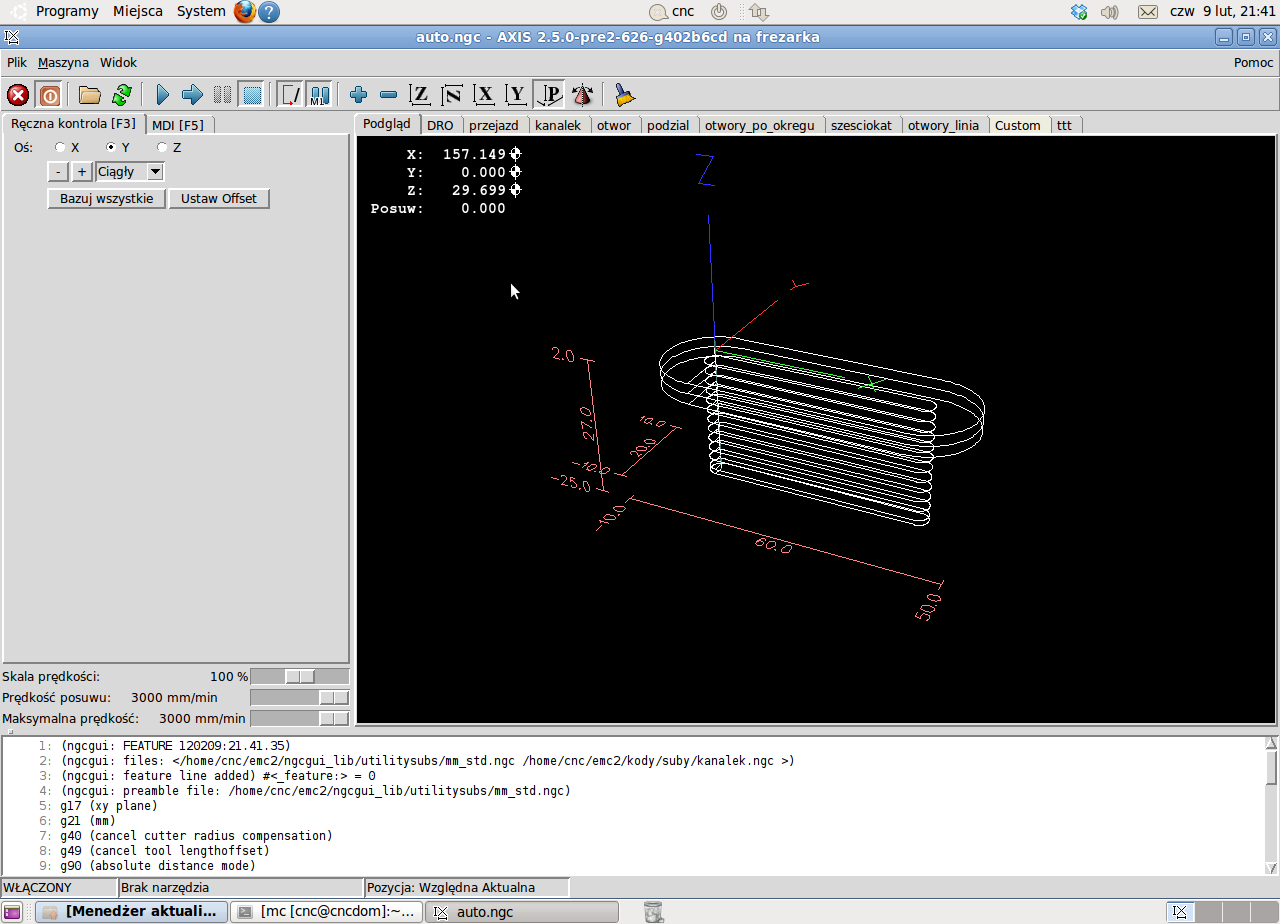Viewport: 1280px width, 924px height.
Task: Click the G-code listing vertical scrollbar
Action: [x=1271, y=806]
